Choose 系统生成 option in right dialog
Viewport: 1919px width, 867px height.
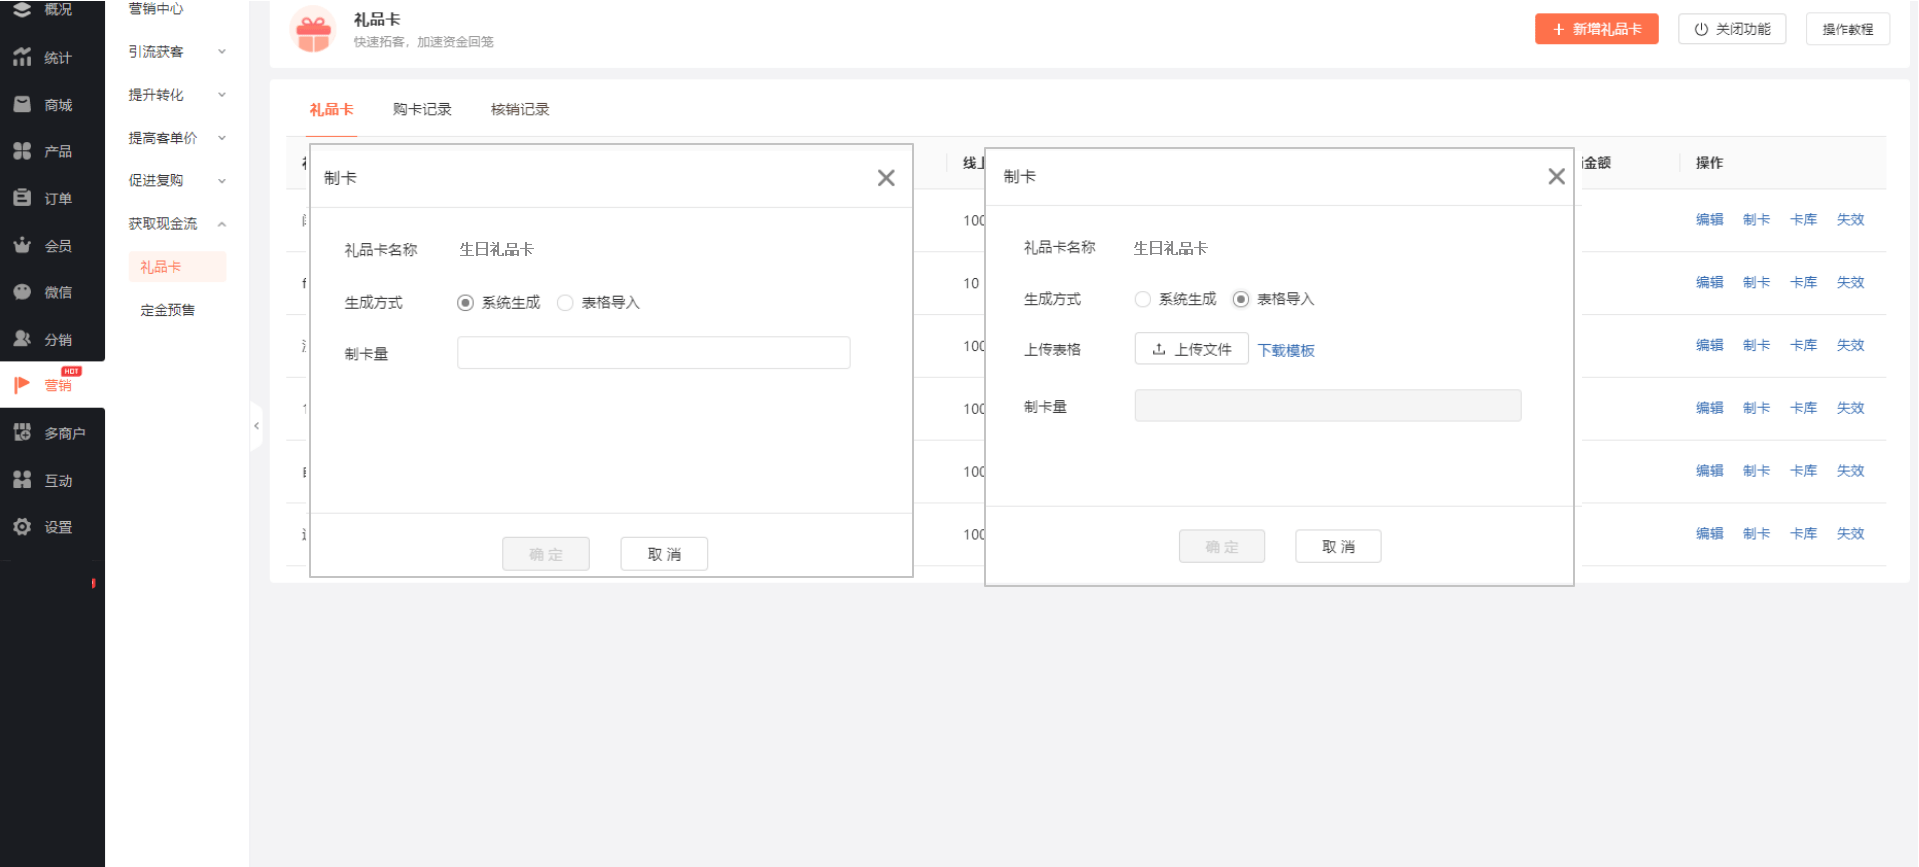(1142, 299)
